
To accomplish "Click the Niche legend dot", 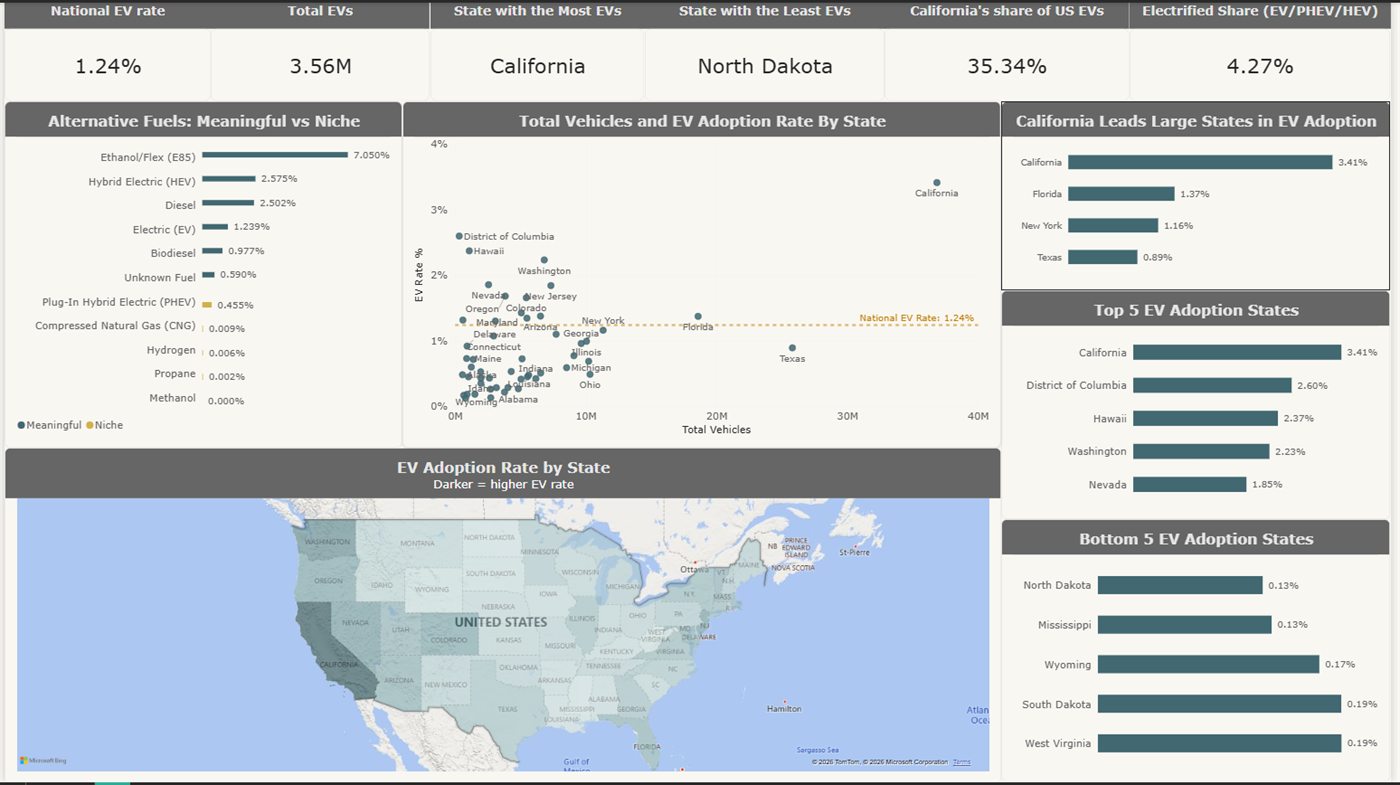I will pyautogui.click(x=90, y=425).
